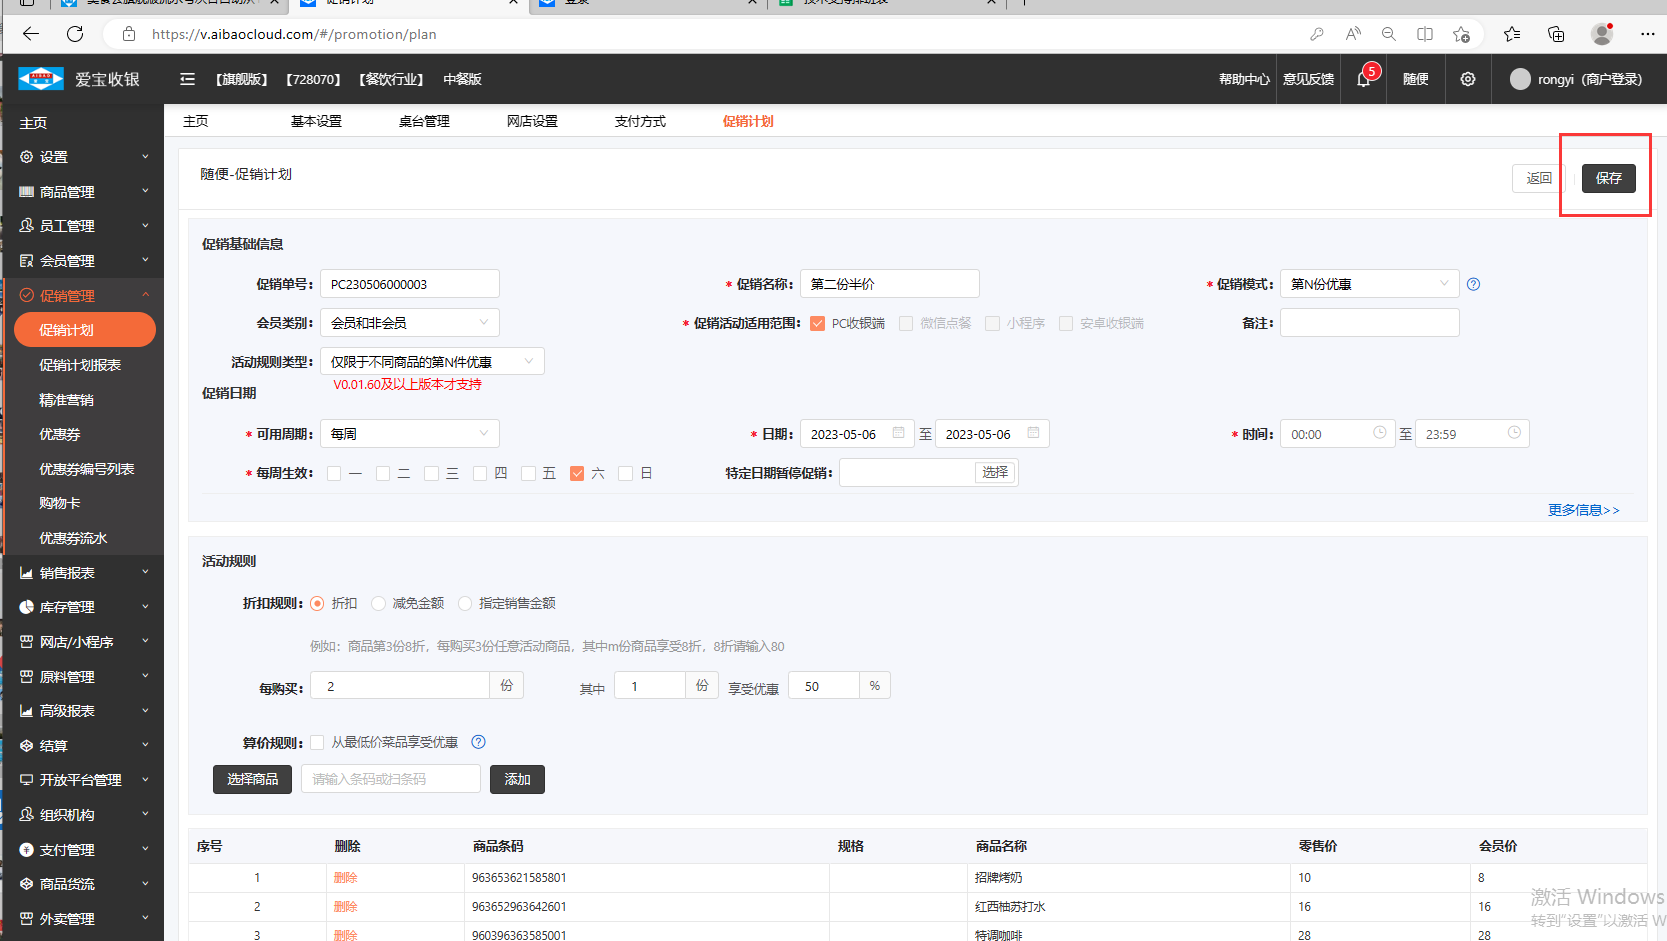Refresh the browser page

coord(75,34)
